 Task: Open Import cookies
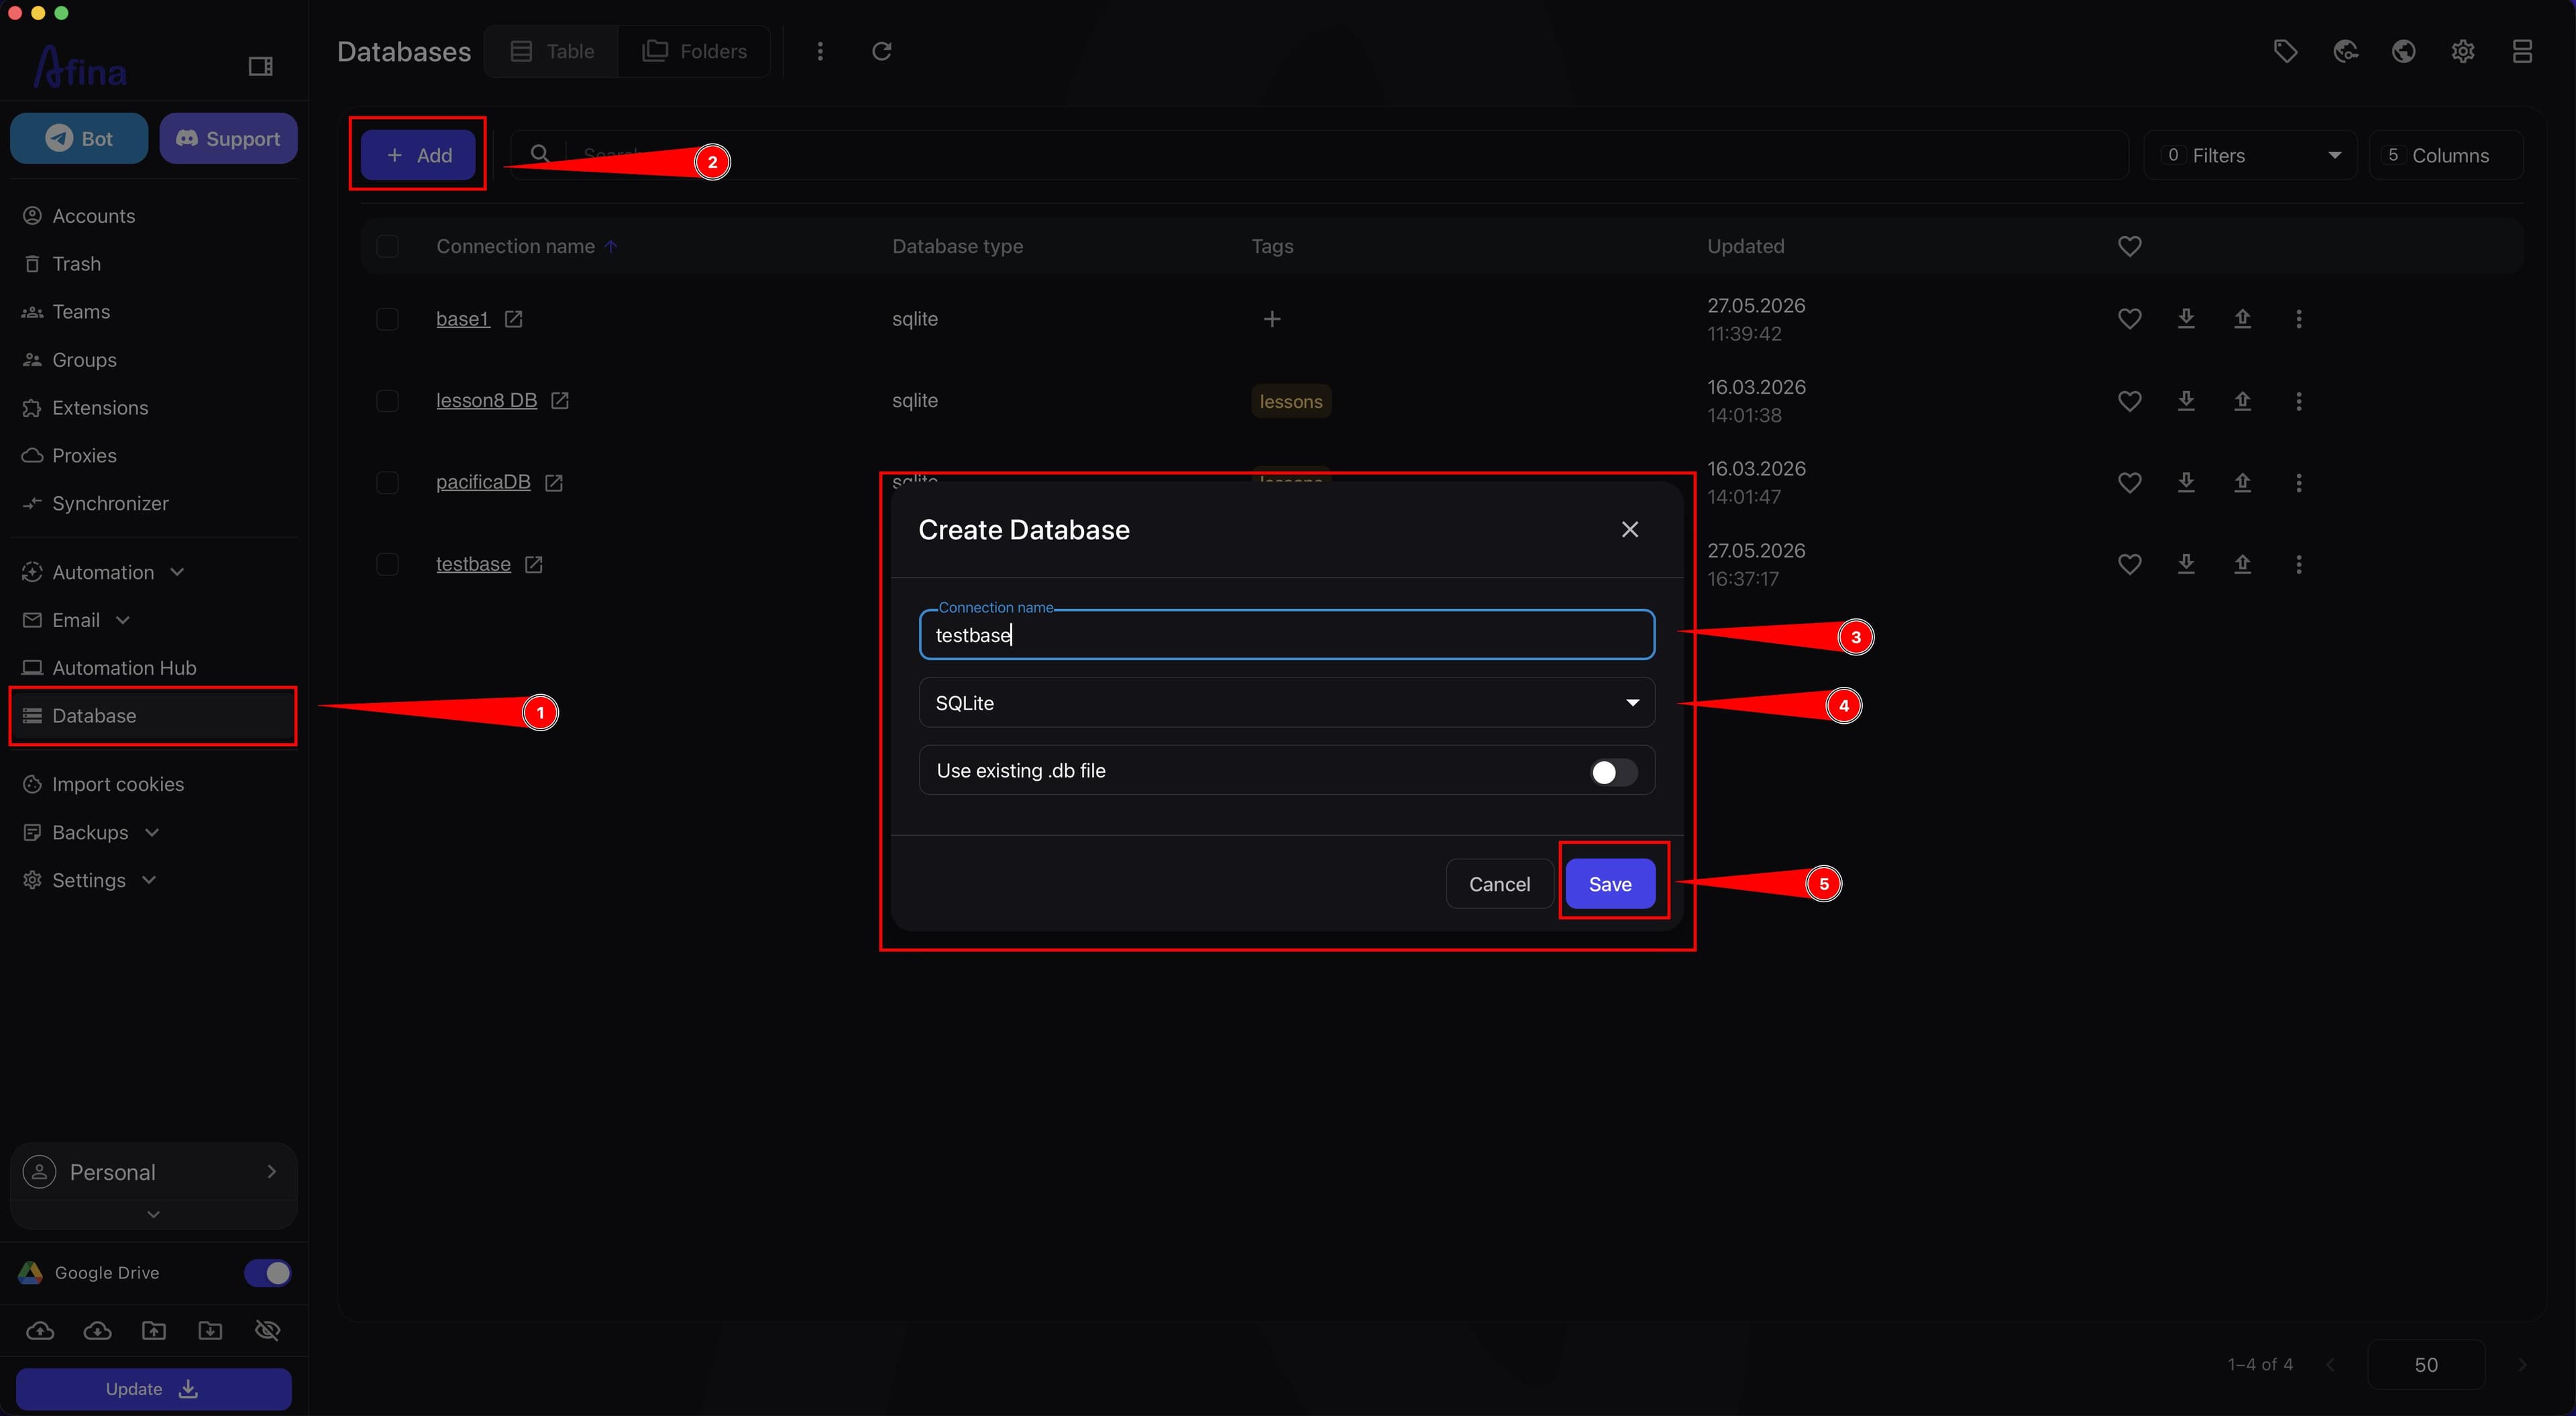(118, 784)
